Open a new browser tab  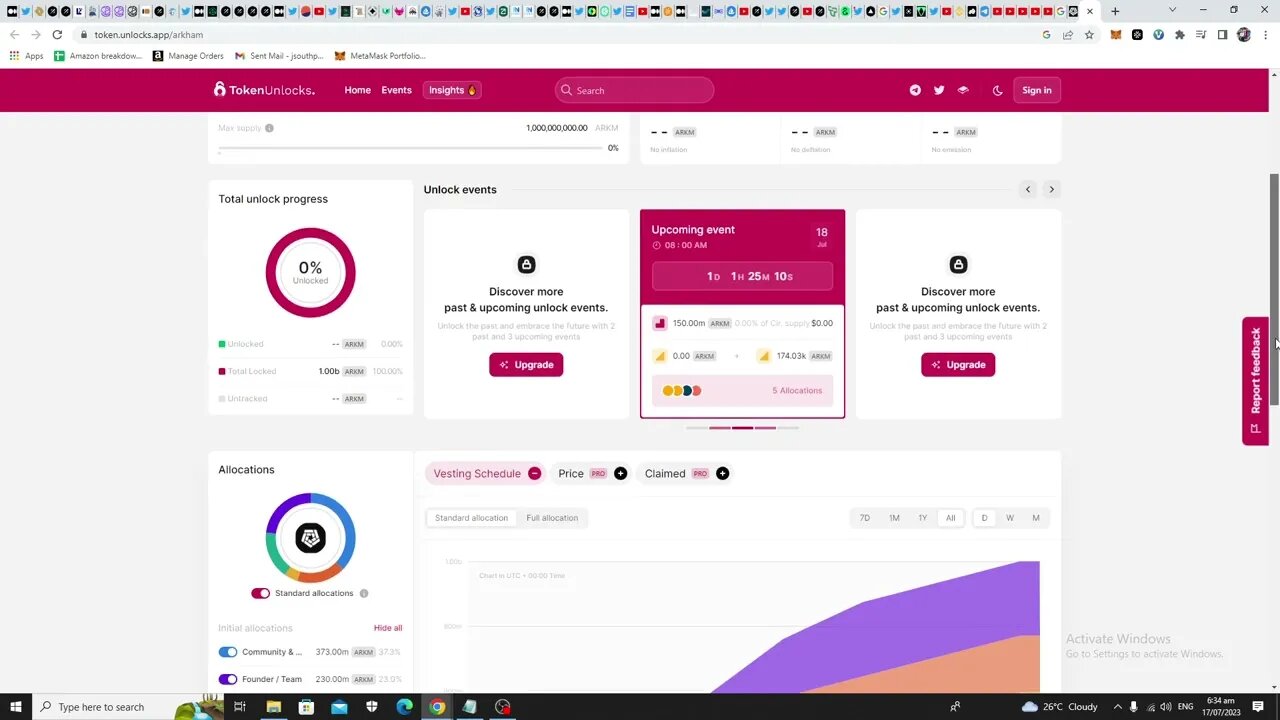(x=1115, y=11)
